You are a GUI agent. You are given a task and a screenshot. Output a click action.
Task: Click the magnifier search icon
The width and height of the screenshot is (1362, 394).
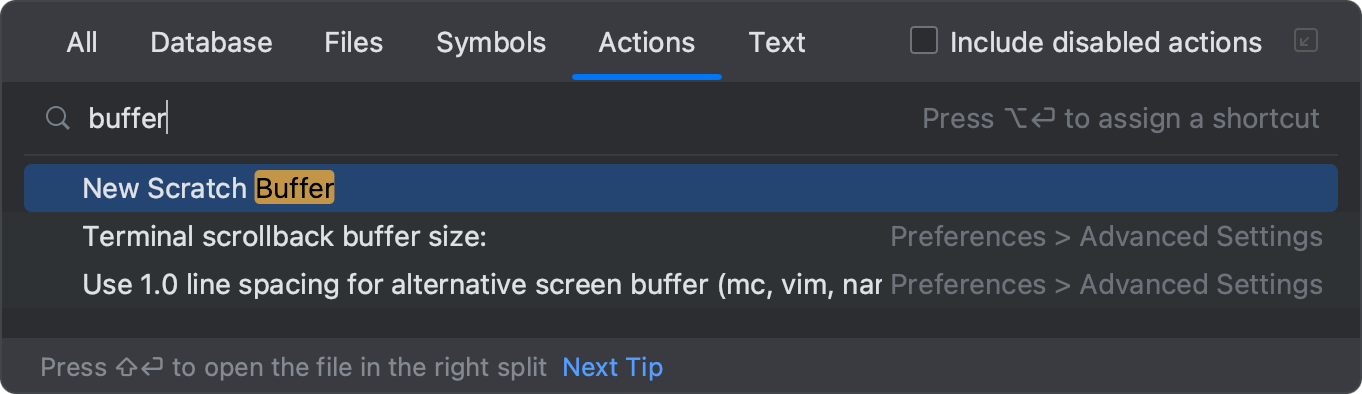(57, 119)
